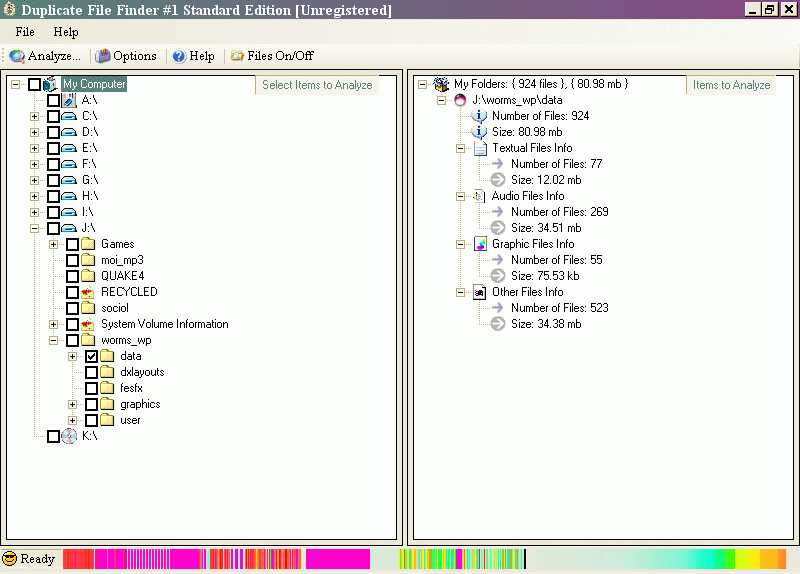Check the fesfx folder checkbox
This screenshot has height=574, width=800.
click(x=91, y=388)
